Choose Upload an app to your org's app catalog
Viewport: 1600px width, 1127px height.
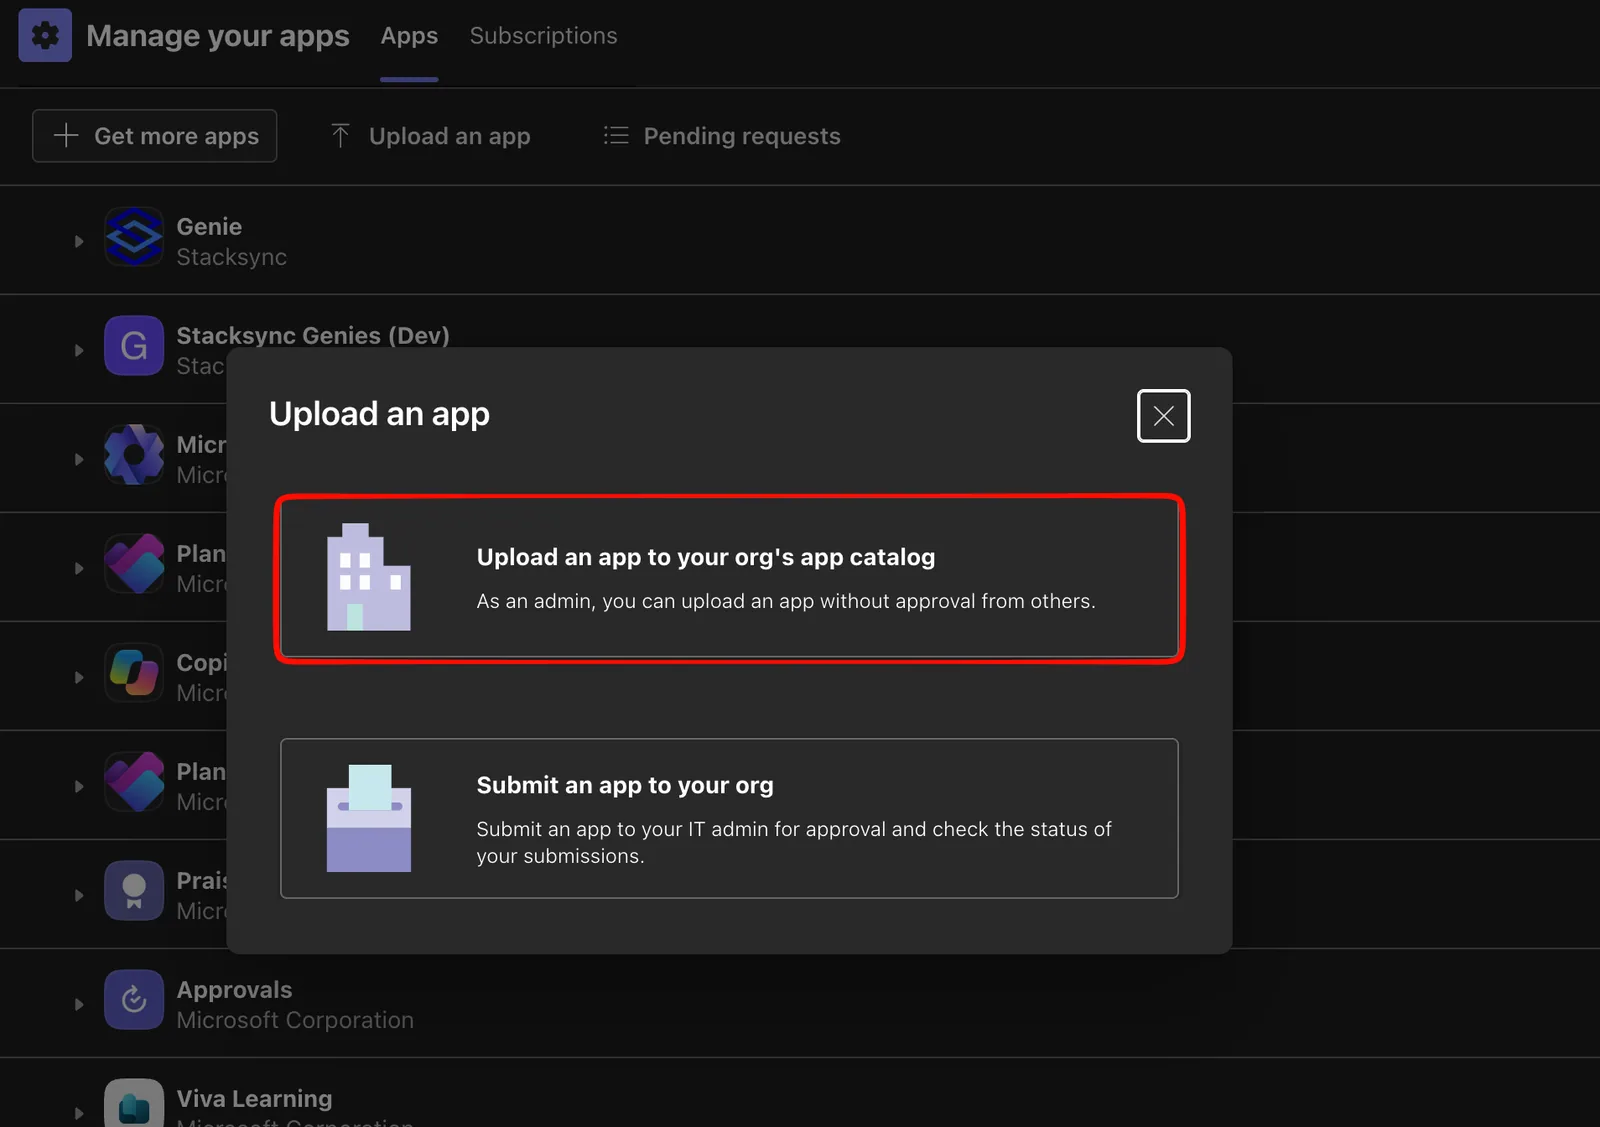pos(729,578)
